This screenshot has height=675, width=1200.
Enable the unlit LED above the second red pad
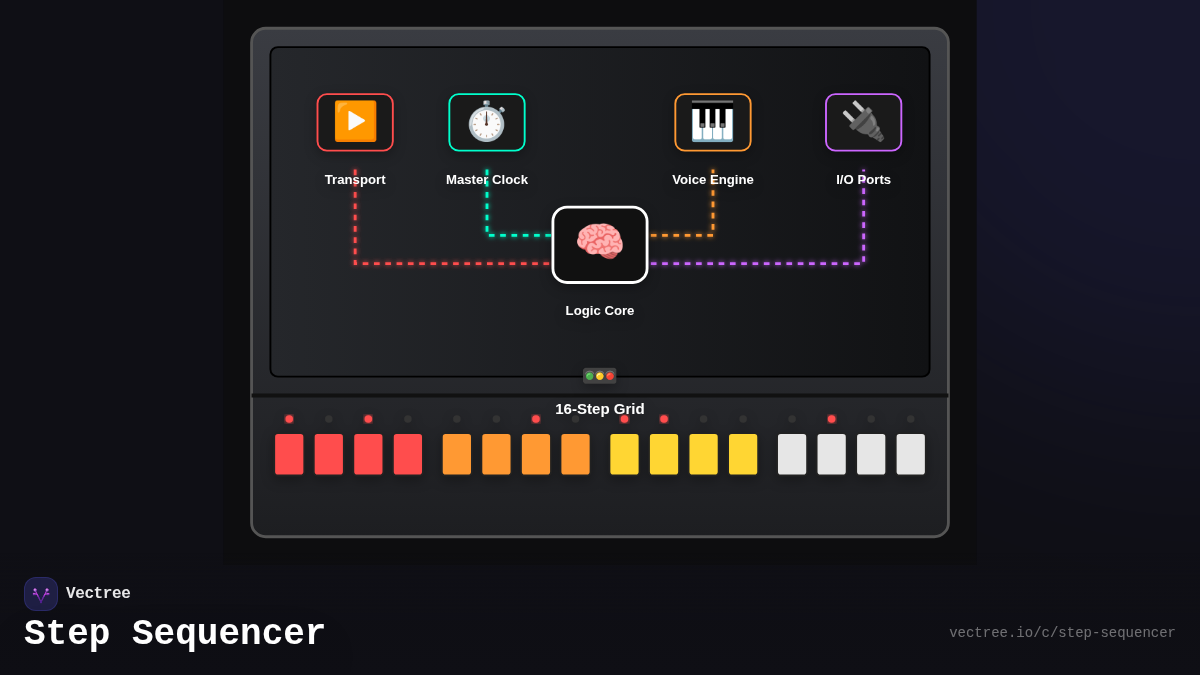[328, 419]
